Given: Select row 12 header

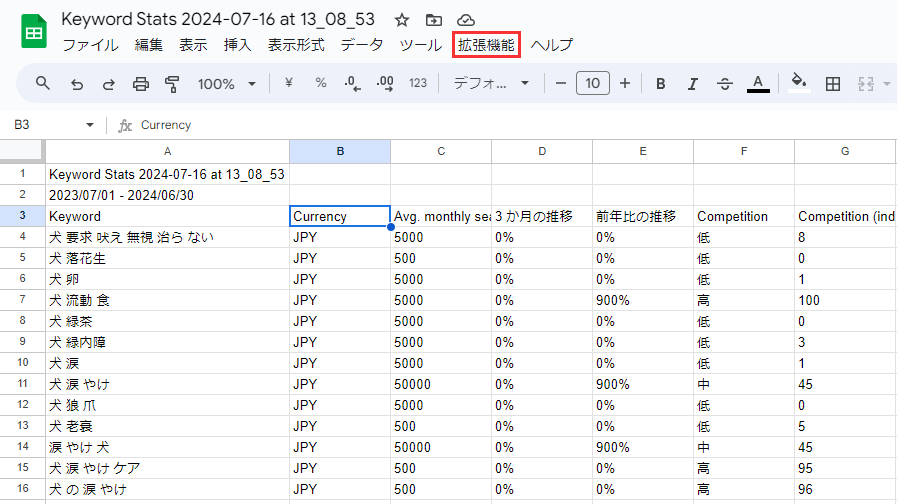Looking at the screenshot, I should pyautogui.click(x=22, y=405).
